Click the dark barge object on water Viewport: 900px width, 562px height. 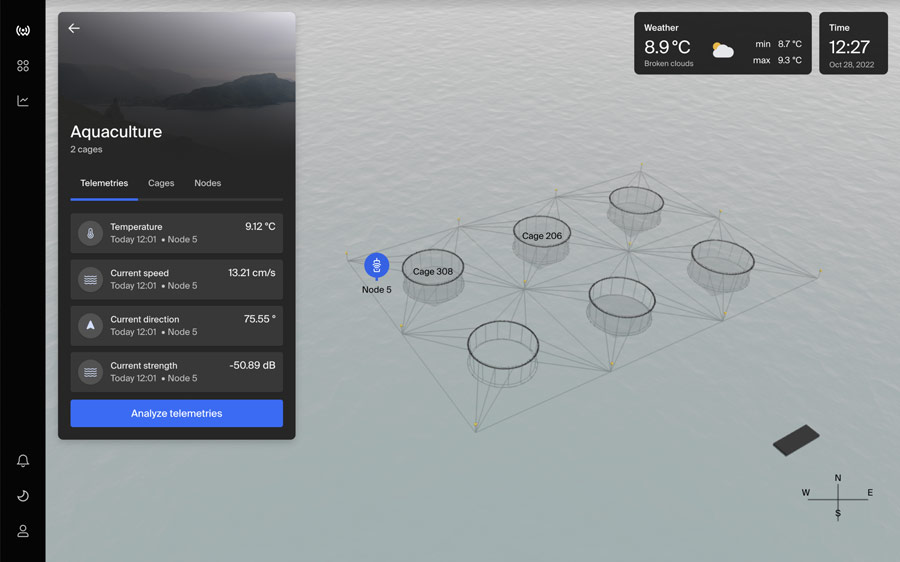coord(796,440)
